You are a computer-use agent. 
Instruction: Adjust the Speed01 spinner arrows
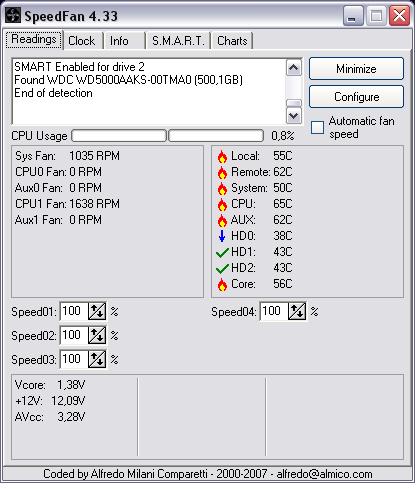[x=97, y=311]
